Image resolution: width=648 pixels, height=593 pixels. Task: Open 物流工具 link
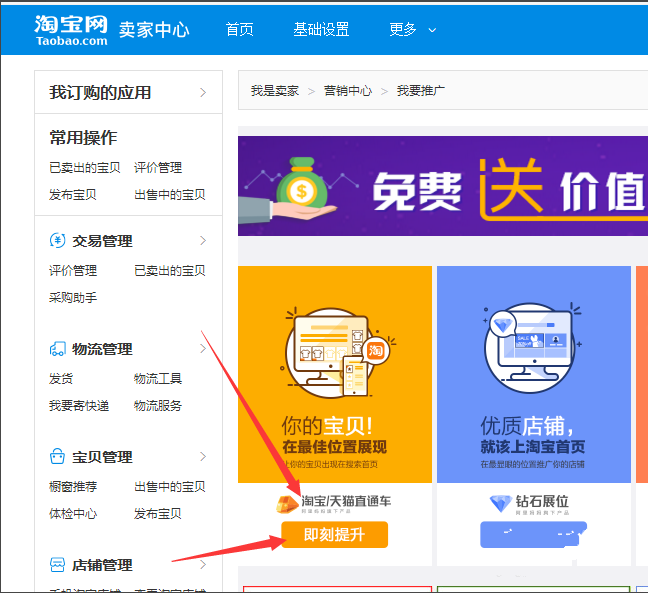click(158, 379)
